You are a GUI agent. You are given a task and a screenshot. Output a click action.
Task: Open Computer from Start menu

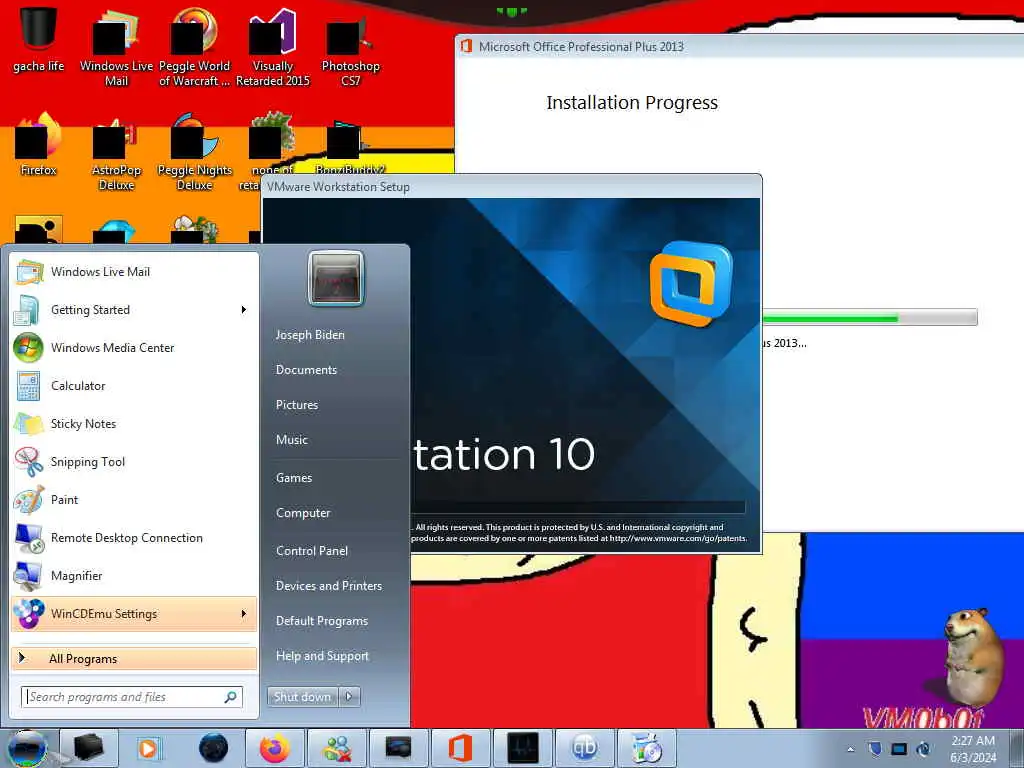coord(303,513)
